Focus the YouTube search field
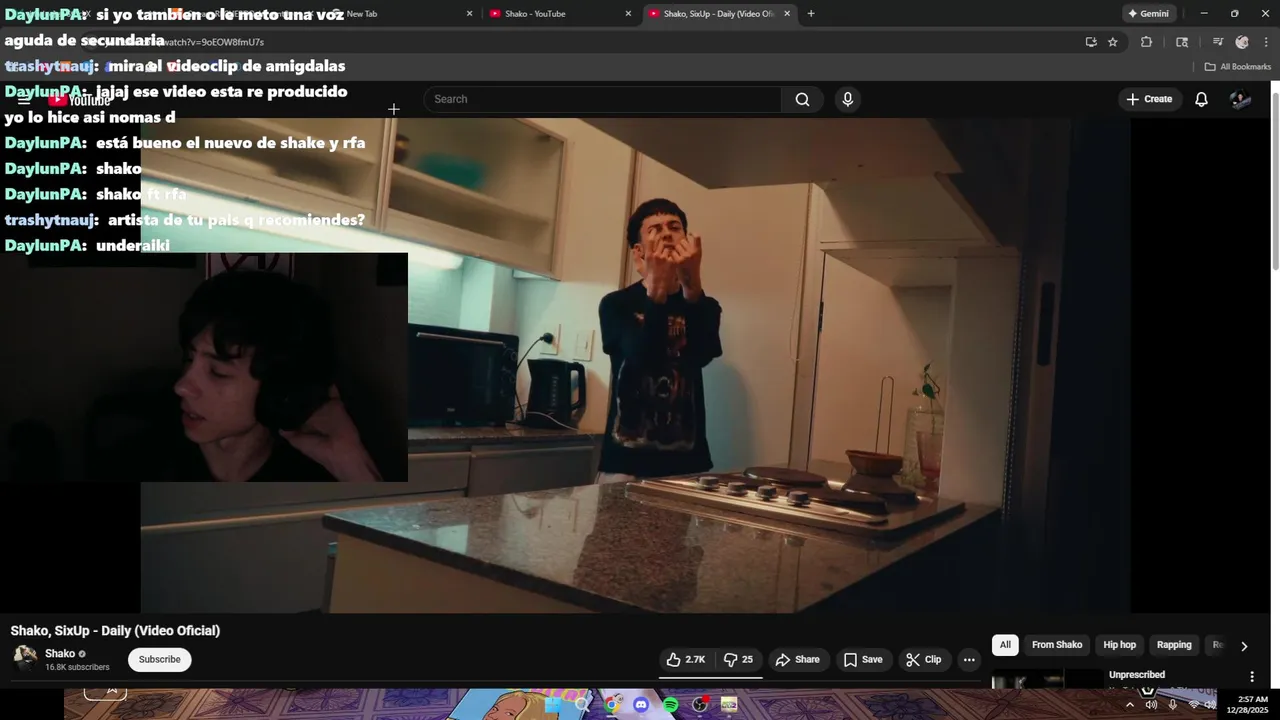This screenshot has height=720, width=1280. (603, 99)
